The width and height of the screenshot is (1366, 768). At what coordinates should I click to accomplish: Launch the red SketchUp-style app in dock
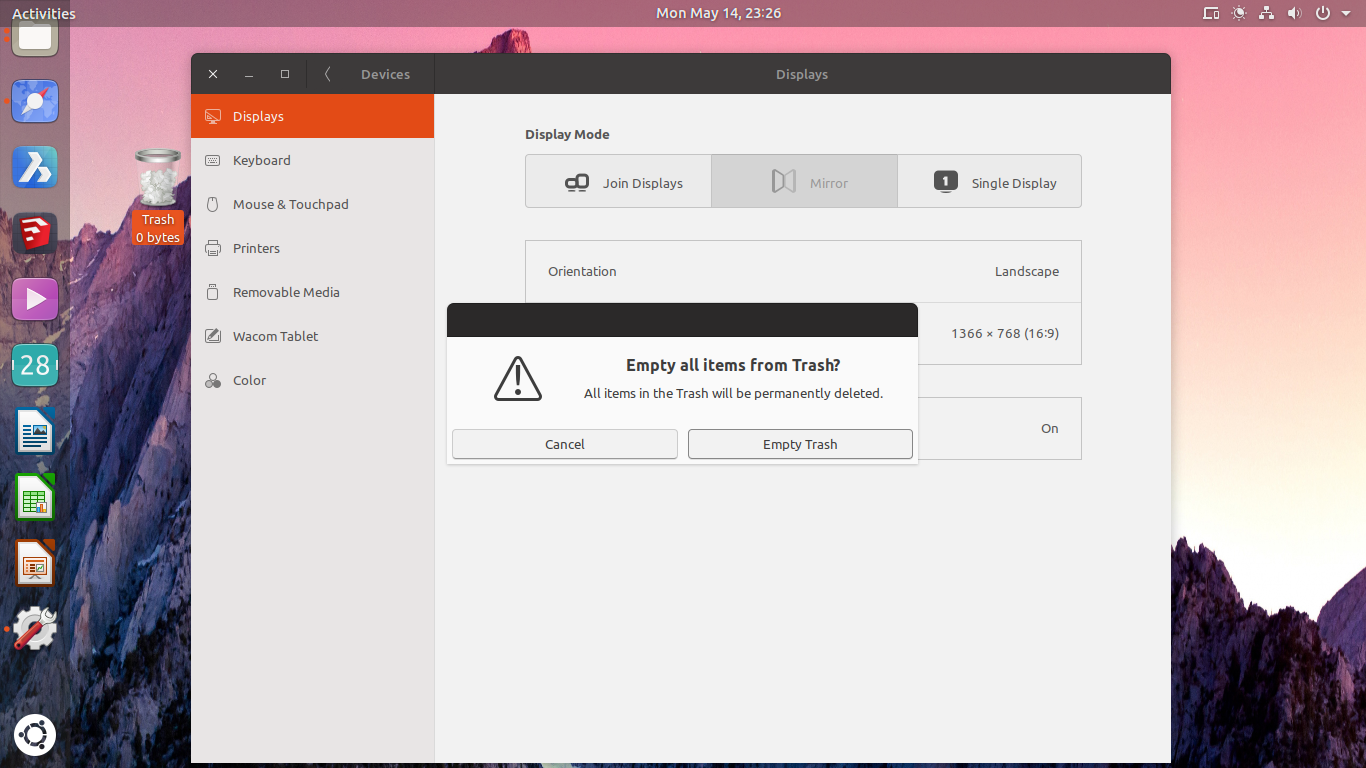pyautogui.click(x=35, y=233)
